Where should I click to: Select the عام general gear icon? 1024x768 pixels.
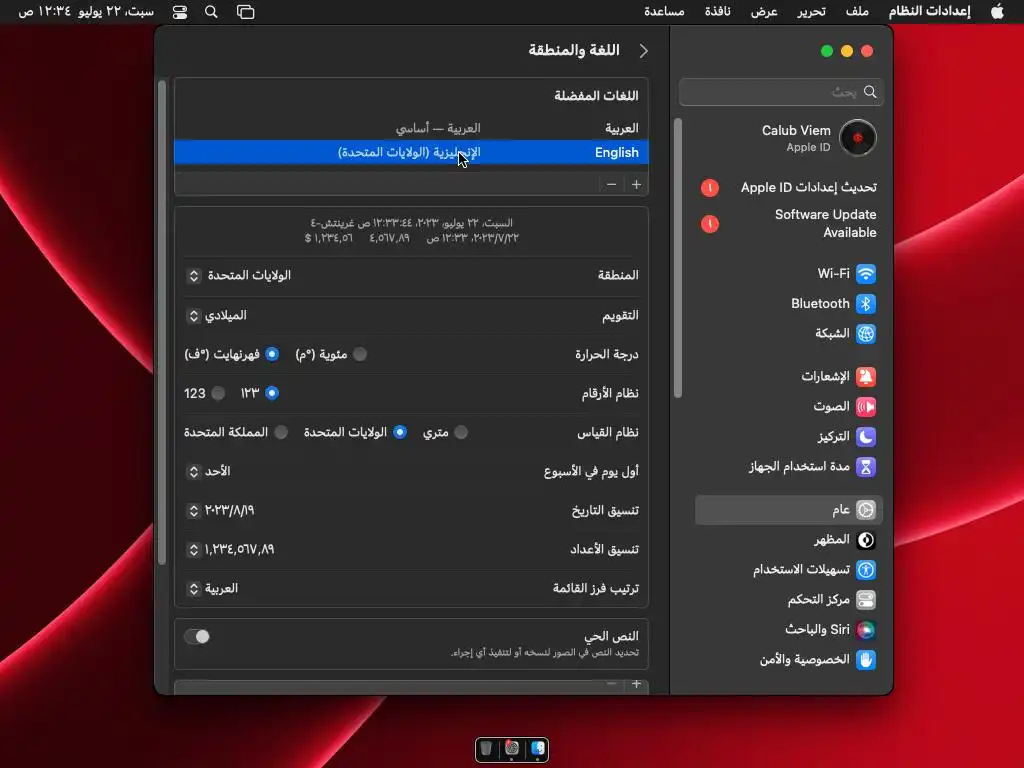865,509
